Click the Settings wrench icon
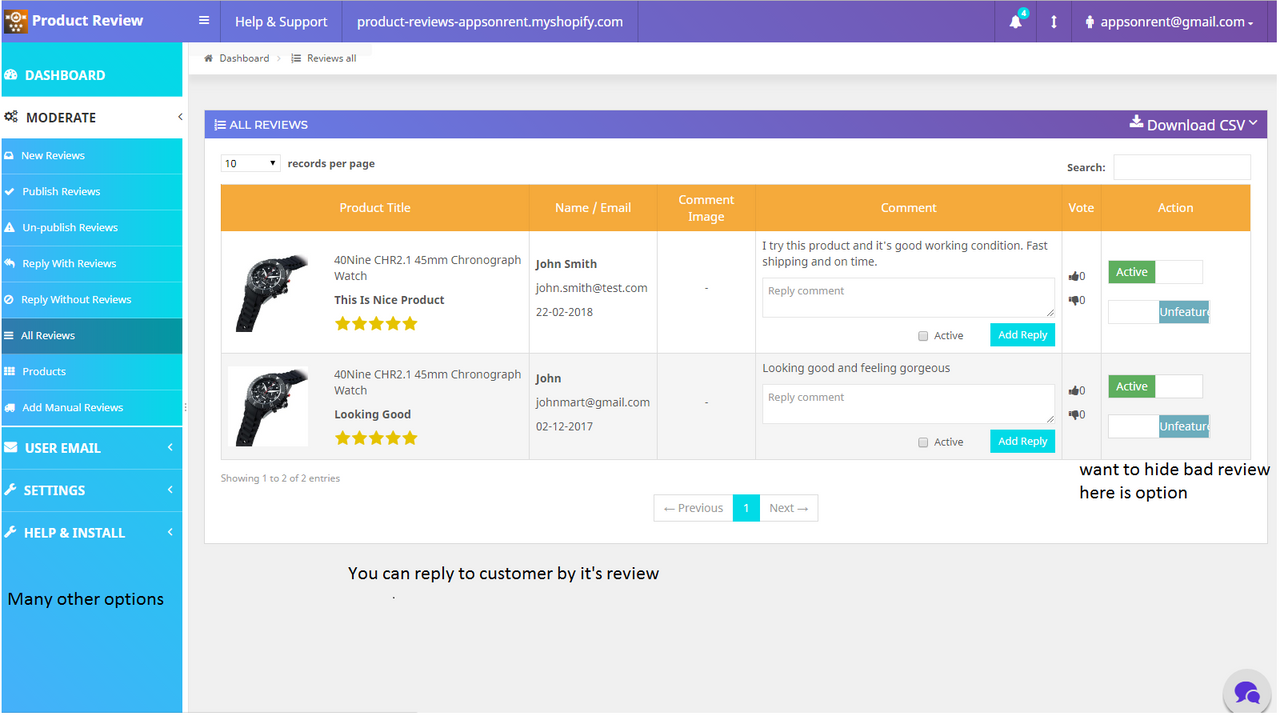 point(11,490)
